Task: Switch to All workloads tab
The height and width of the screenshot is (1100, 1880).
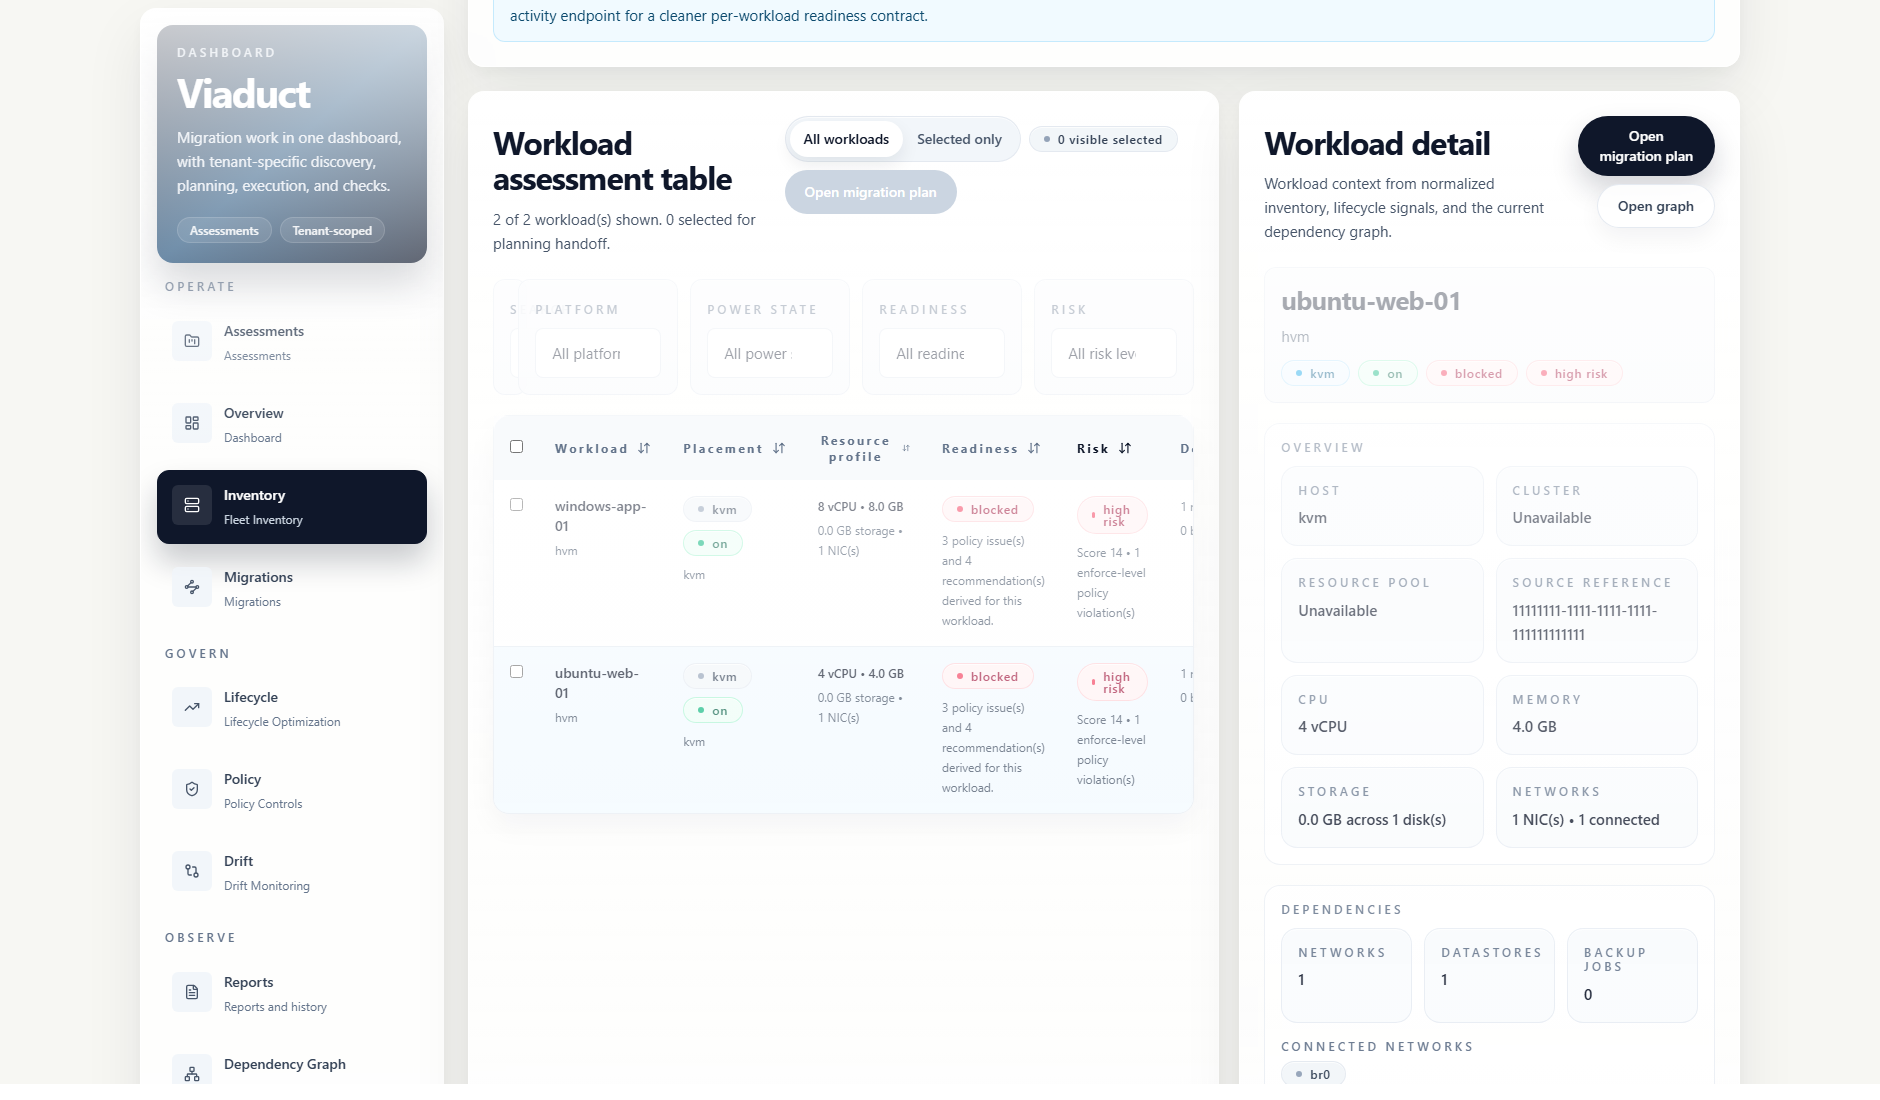Action: point(846,139)
